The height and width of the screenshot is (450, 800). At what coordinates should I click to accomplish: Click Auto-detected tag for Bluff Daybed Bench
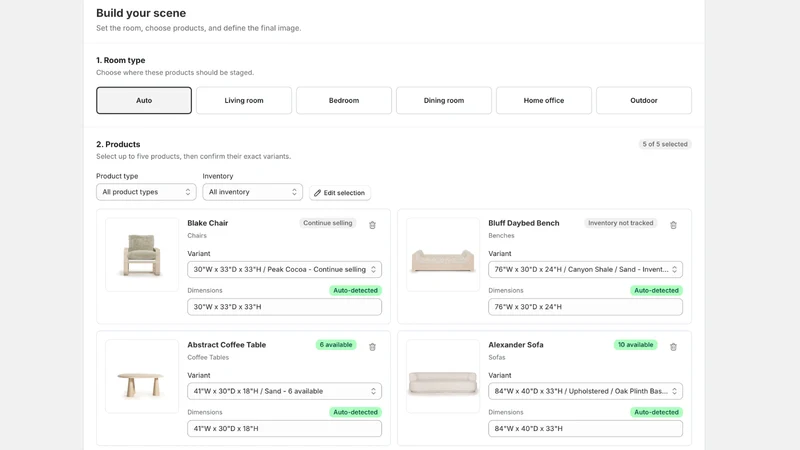tap(656, 290)
